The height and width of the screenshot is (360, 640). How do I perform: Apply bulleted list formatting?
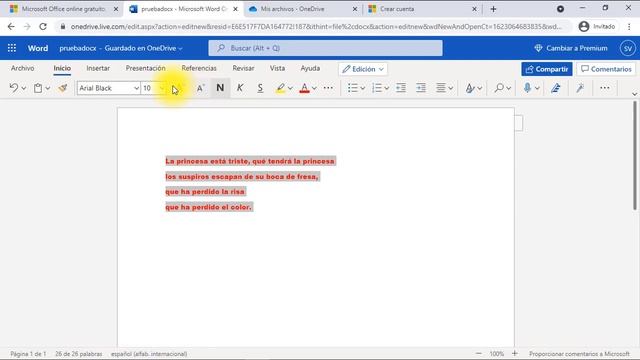[x=353, y=88]
